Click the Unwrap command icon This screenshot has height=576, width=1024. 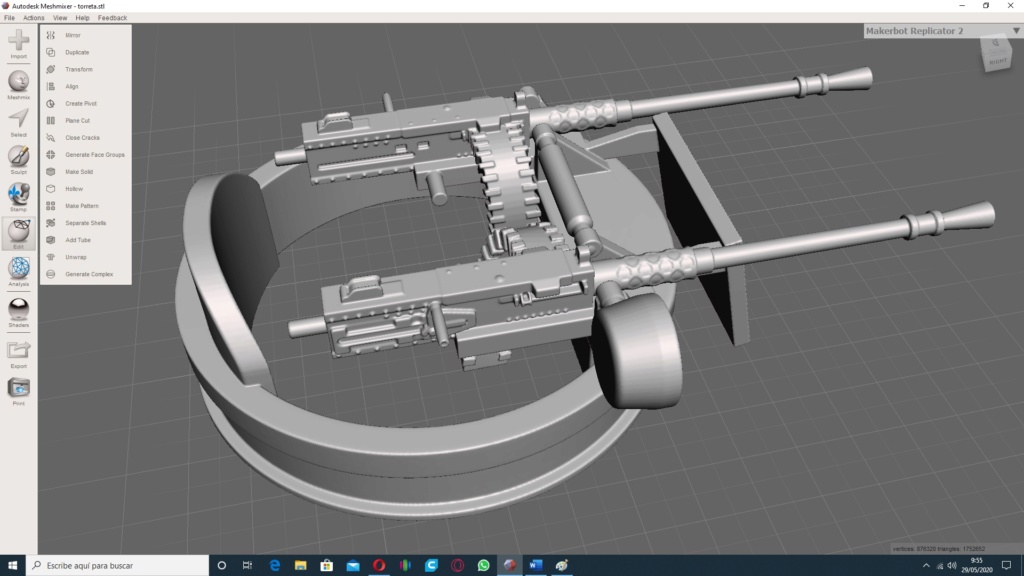coord(51,257)
